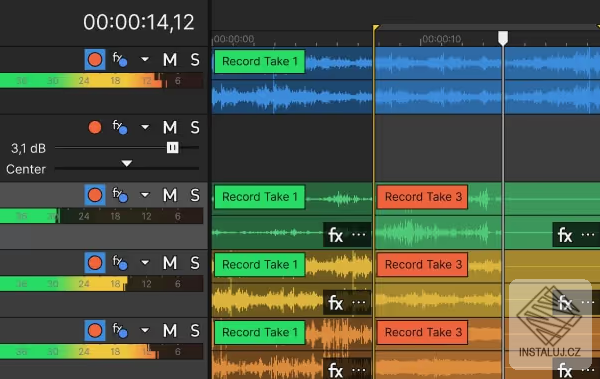Select Record Take 3 on the yellow track
The height and width of the screenshot is (379, 600).
(x=422, y=265)
